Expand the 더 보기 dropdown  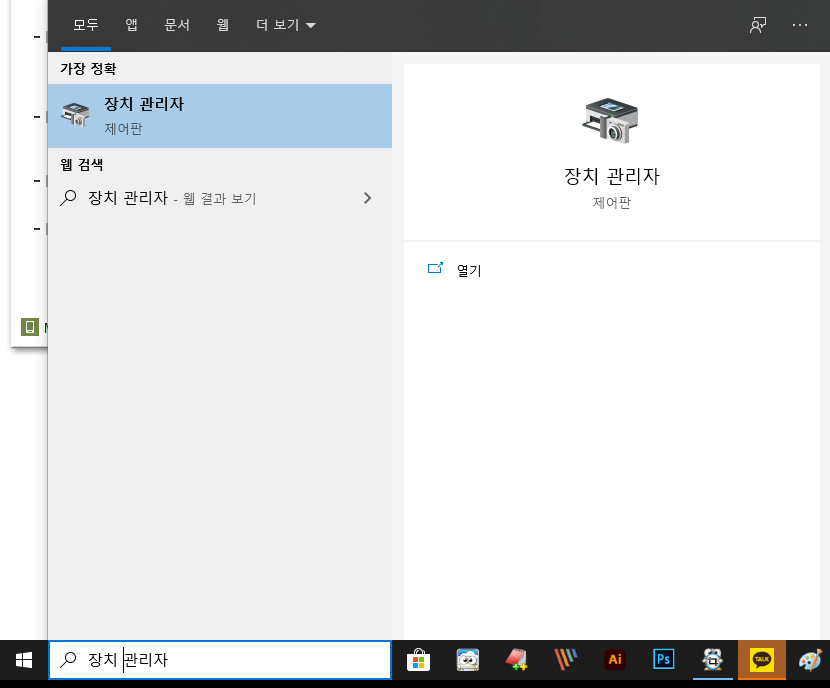point(286,25)
